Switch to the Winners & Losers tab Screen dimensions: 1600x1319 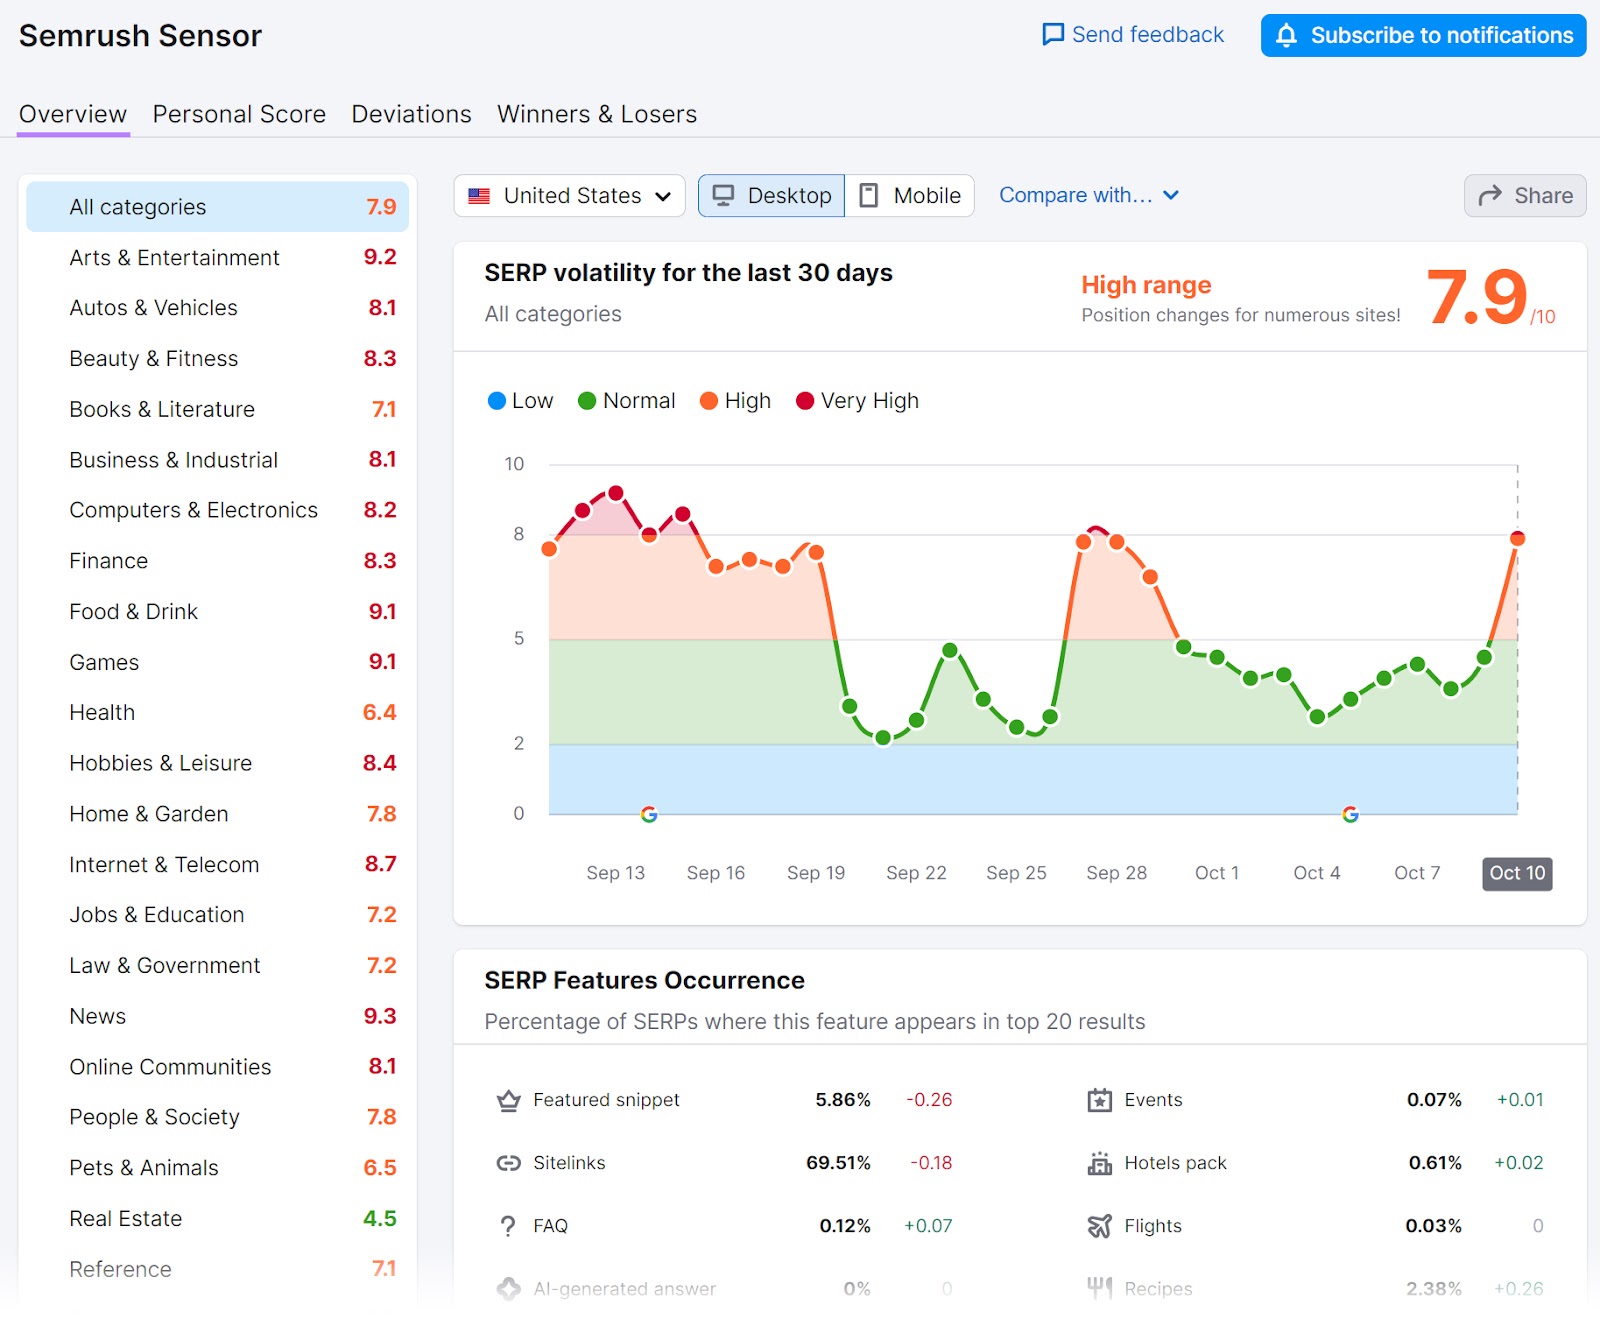pos(595,114)
